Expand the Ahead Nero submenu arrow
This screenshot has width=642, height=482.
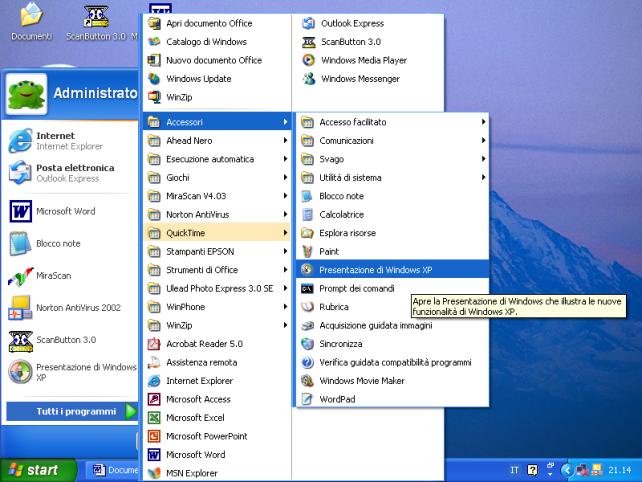285,140
